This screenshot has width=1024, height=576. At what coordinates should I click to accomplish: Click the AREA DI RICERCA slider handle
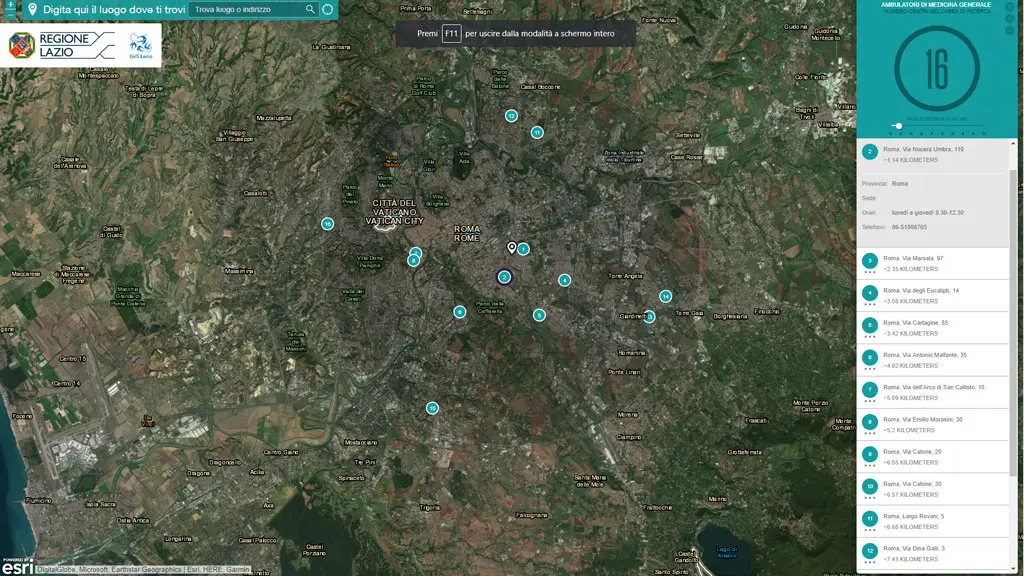click(899, 126)
